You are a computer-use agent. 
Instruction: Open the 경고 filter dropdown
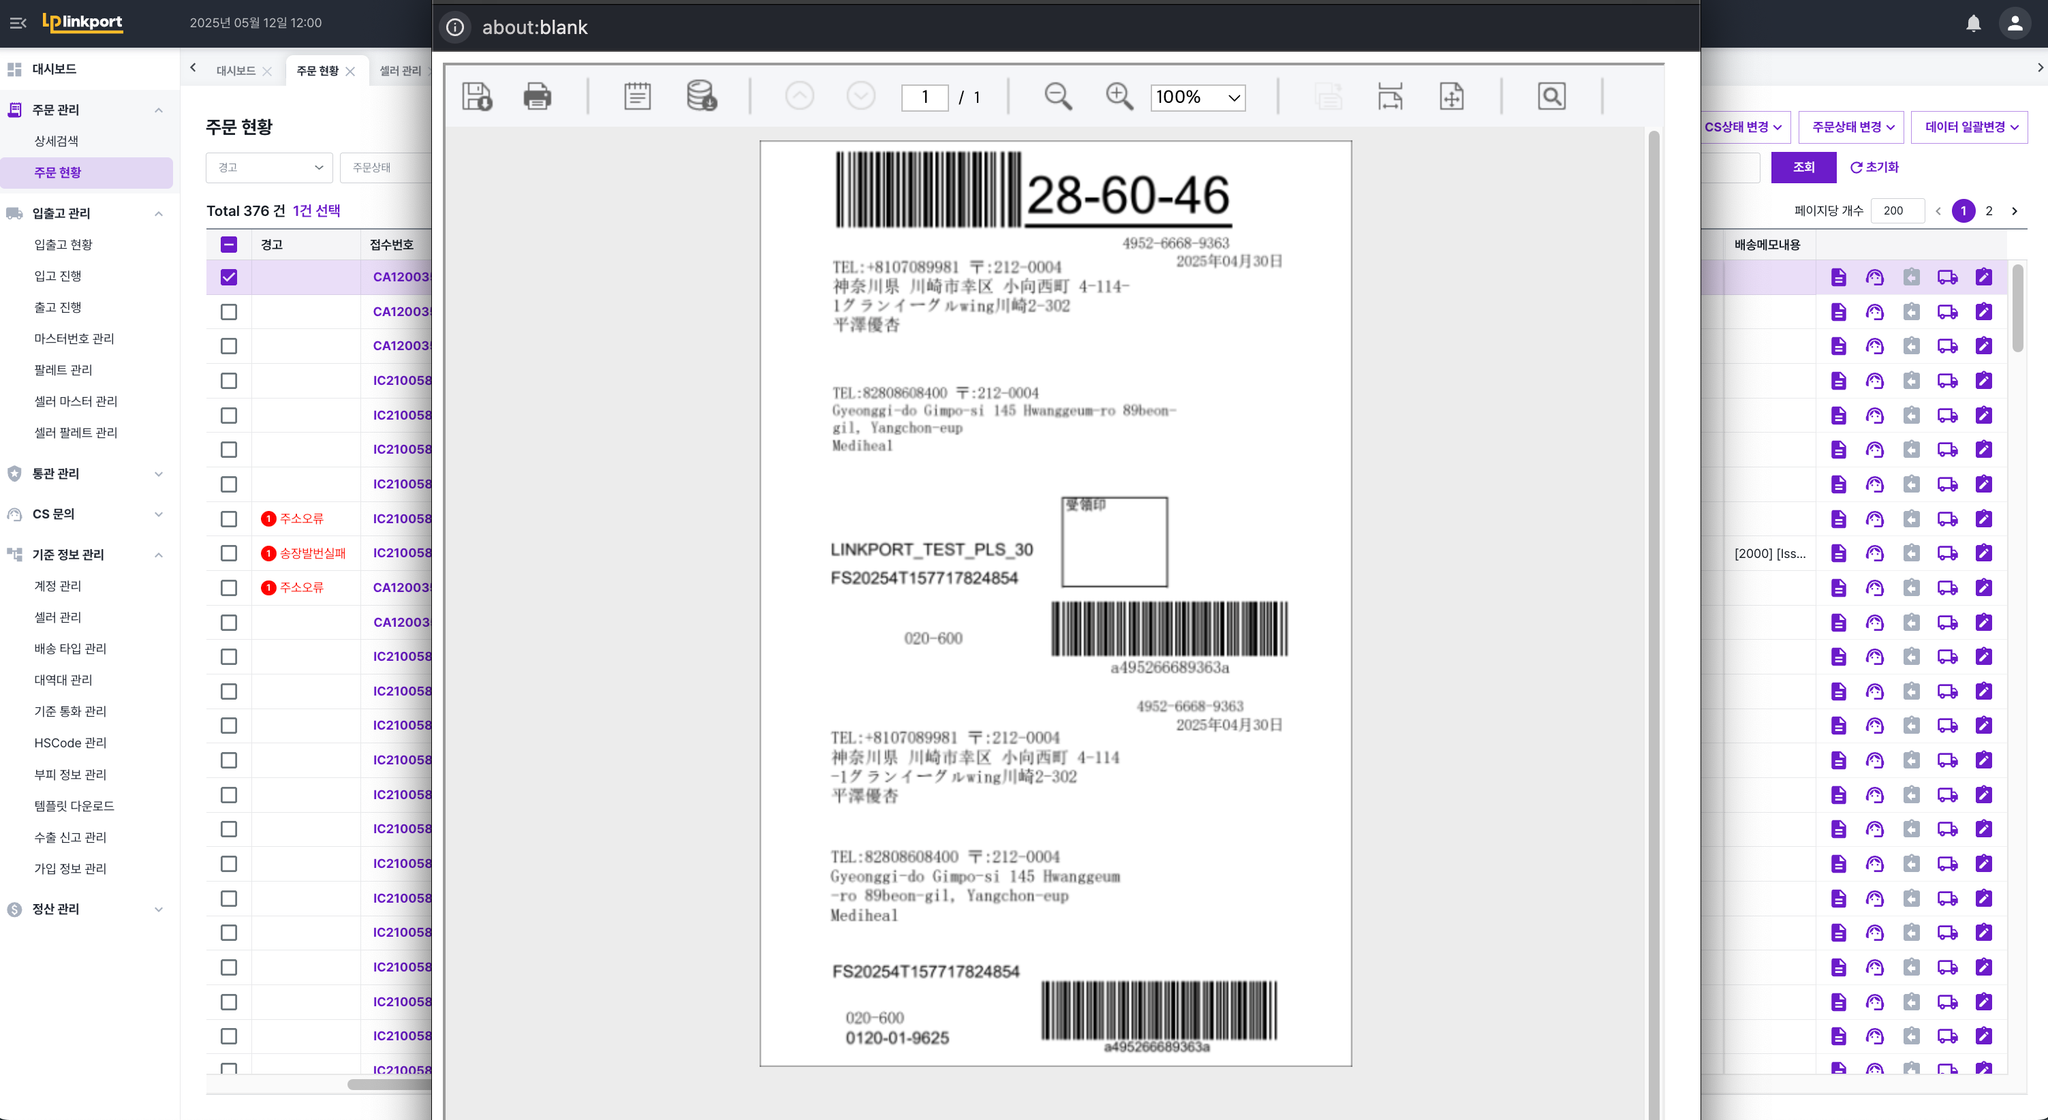point(269,167)
